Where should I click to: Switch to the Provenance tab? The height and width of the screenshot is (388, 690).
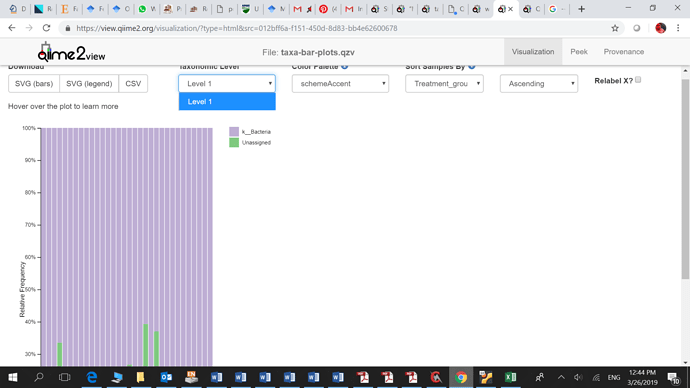(624, 51)
